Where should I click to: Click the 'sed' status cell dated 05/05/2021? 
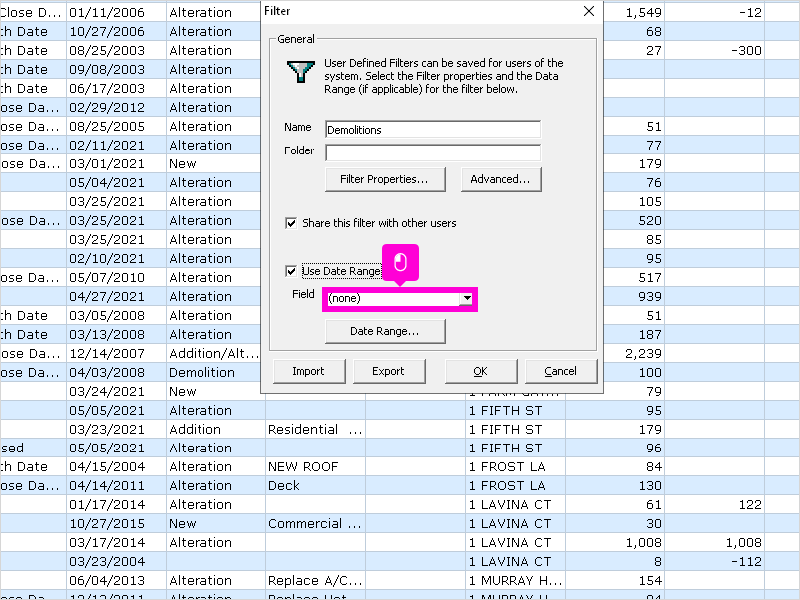click(x=33, y=448)
